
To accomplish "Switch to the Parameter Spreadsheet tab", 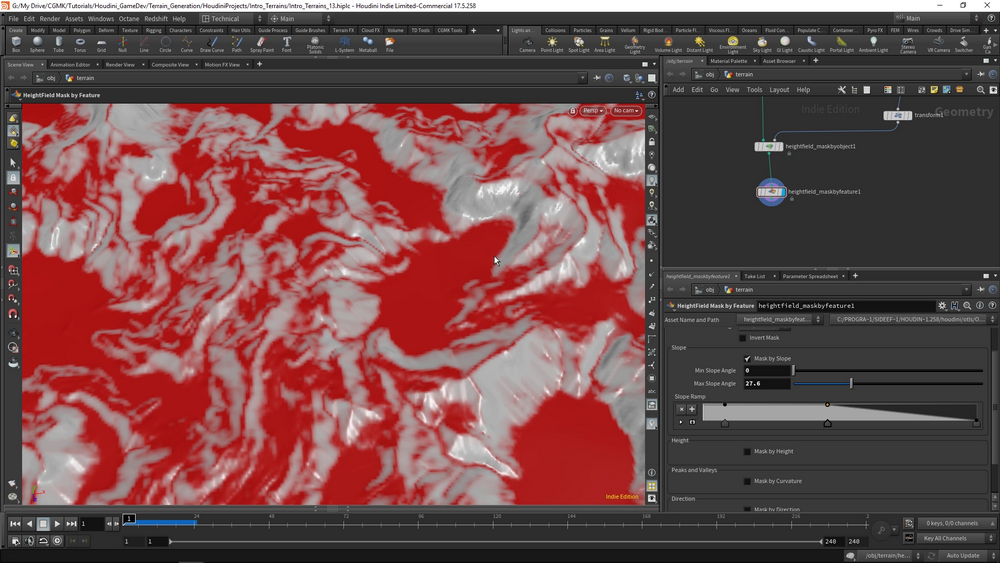I will (x=810, y=276).
